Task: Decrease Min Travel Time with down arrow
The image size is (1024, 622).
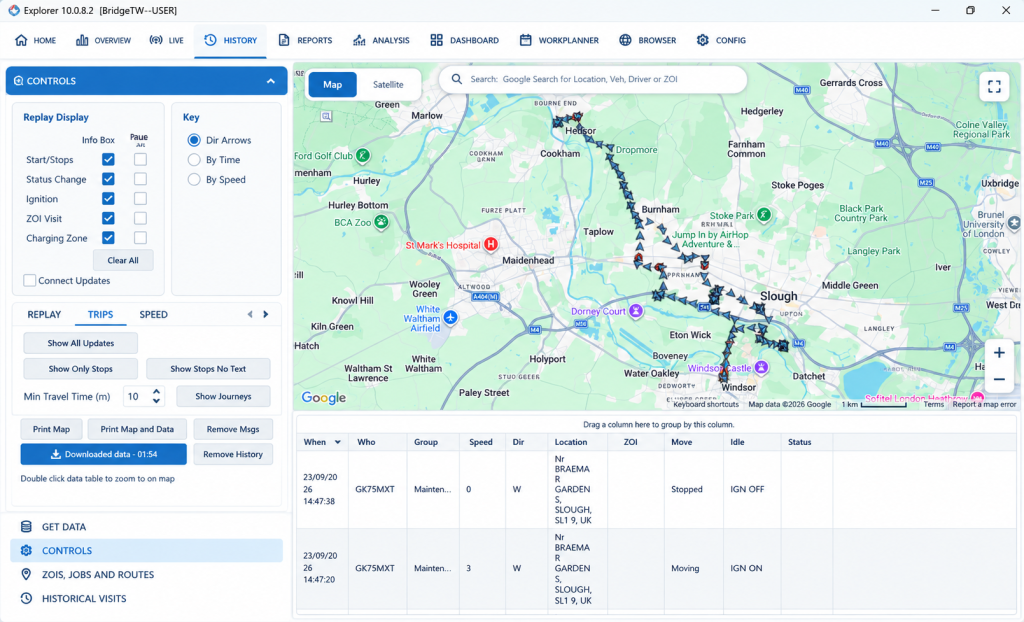Action: pos(156,400)
